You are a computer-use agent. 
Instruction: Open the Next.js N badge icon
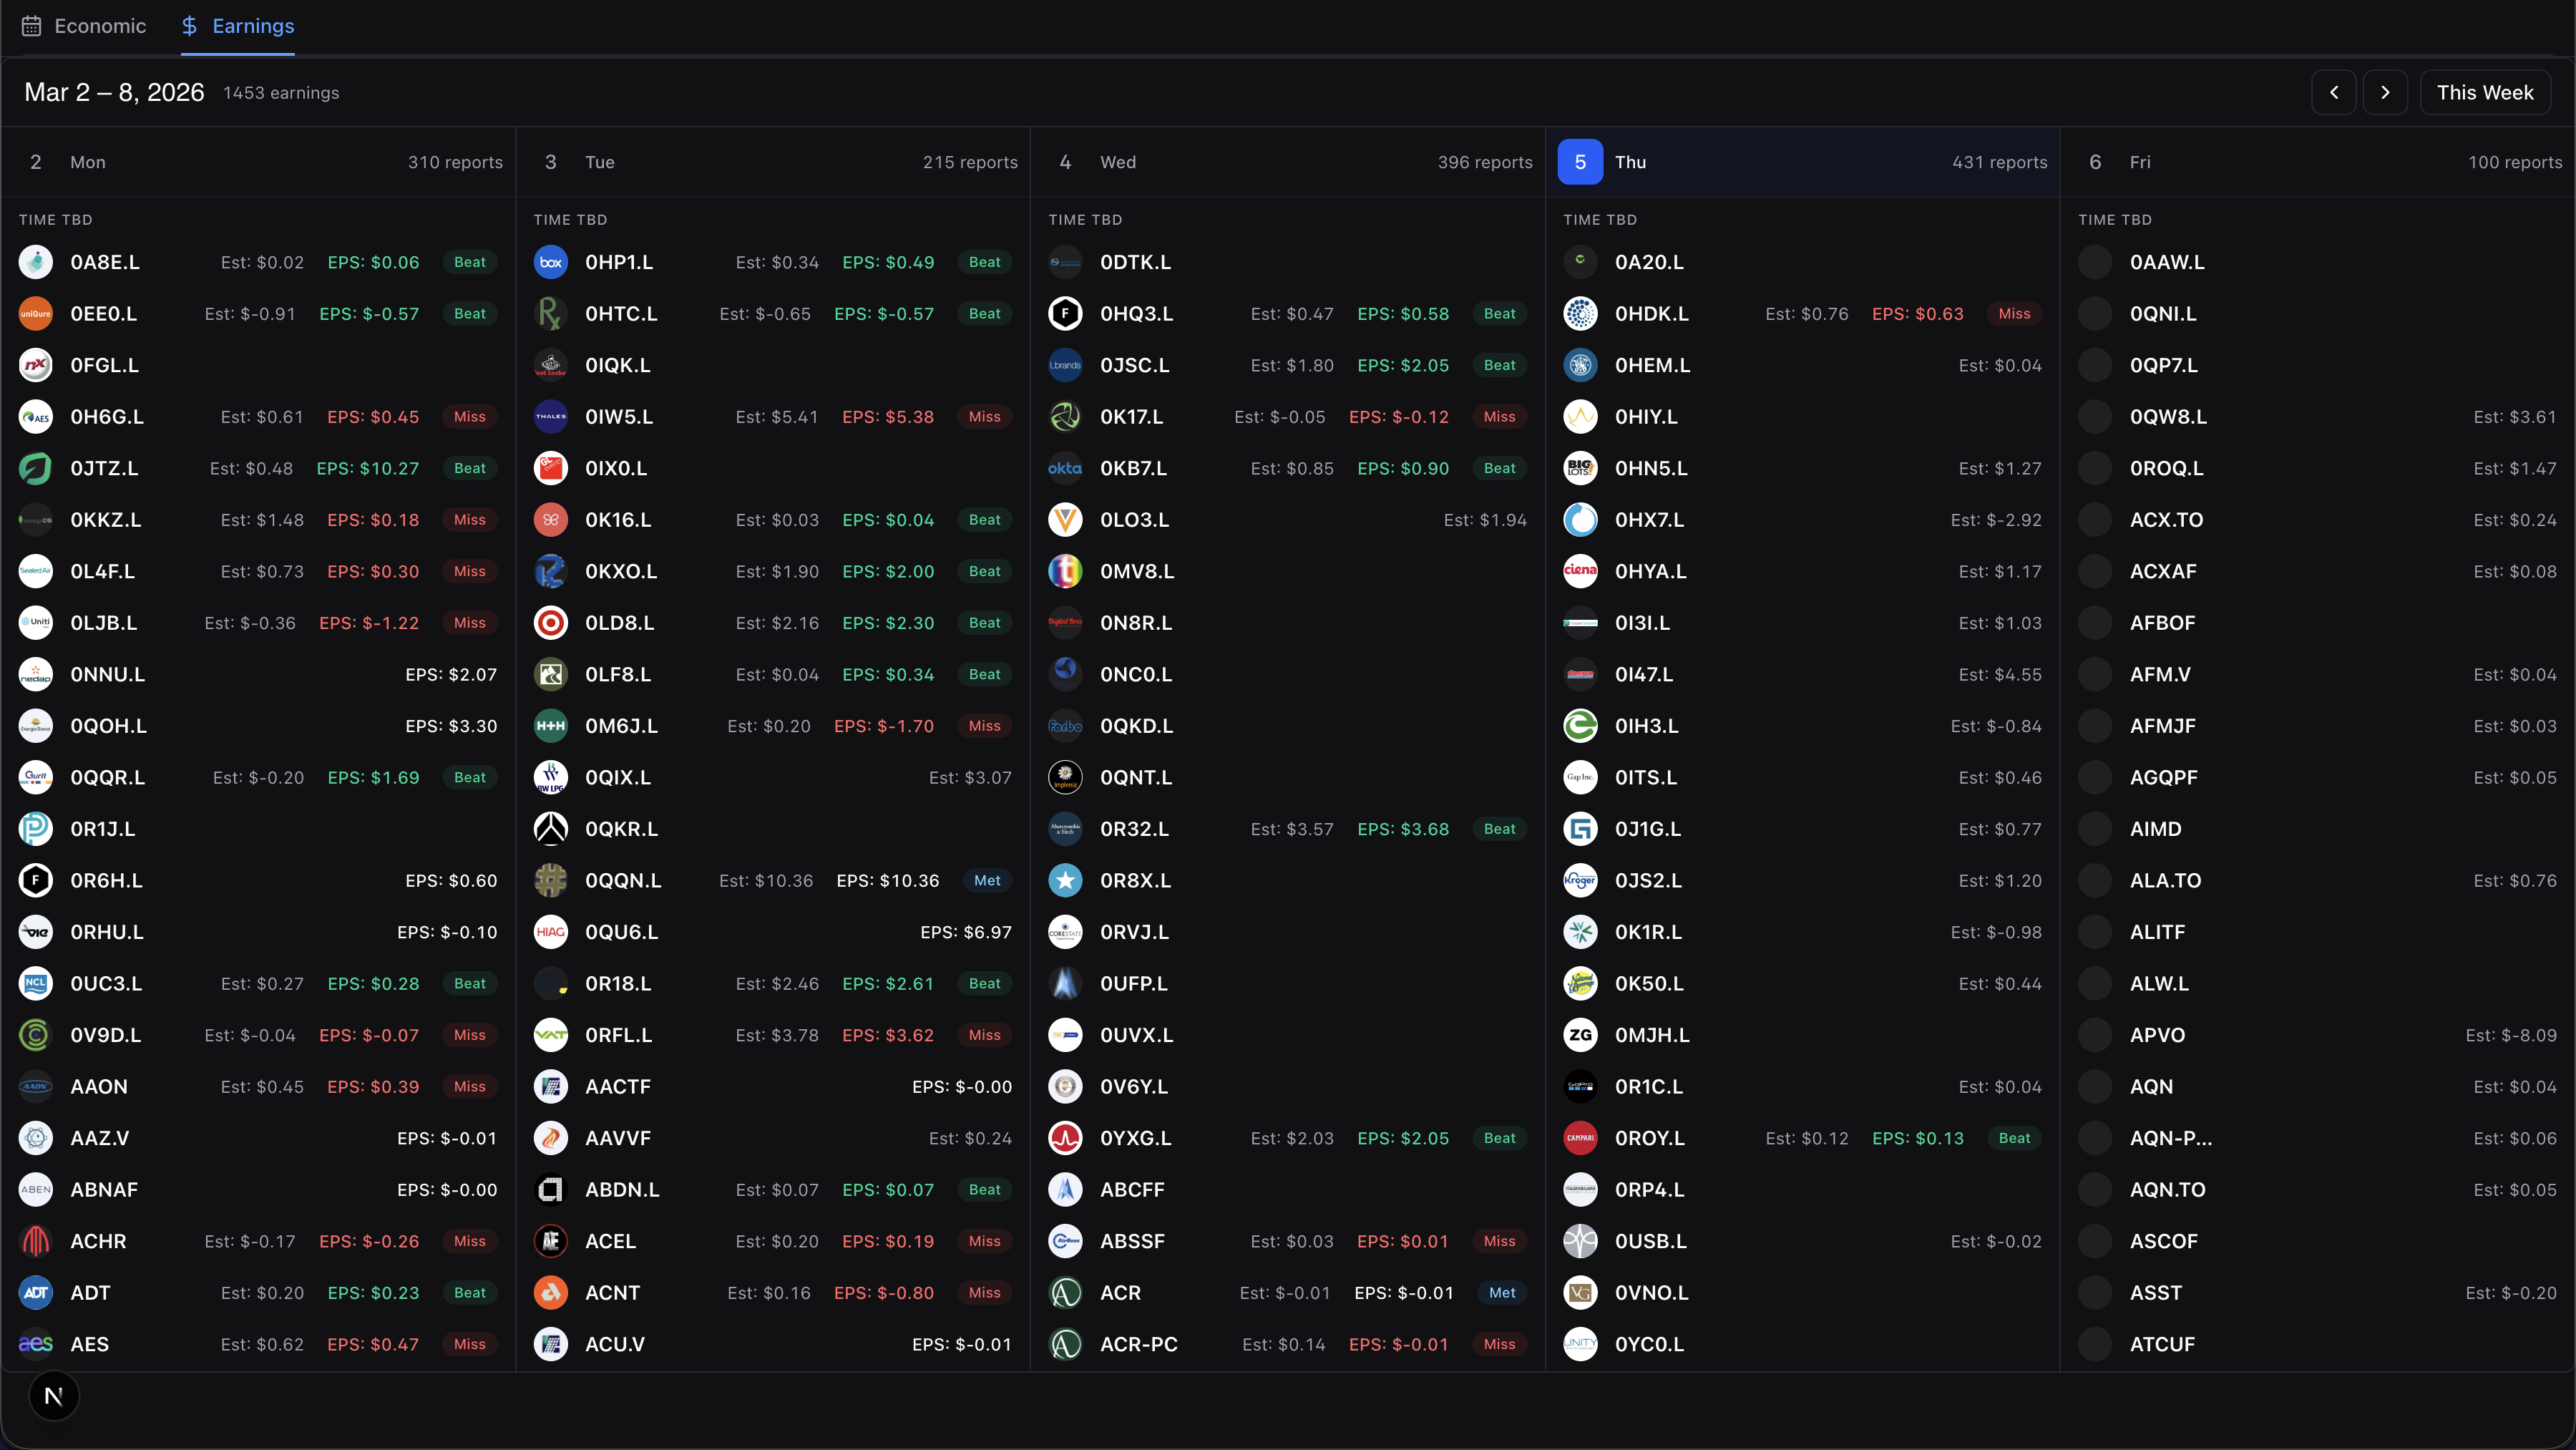click(x=54, y=1396)
